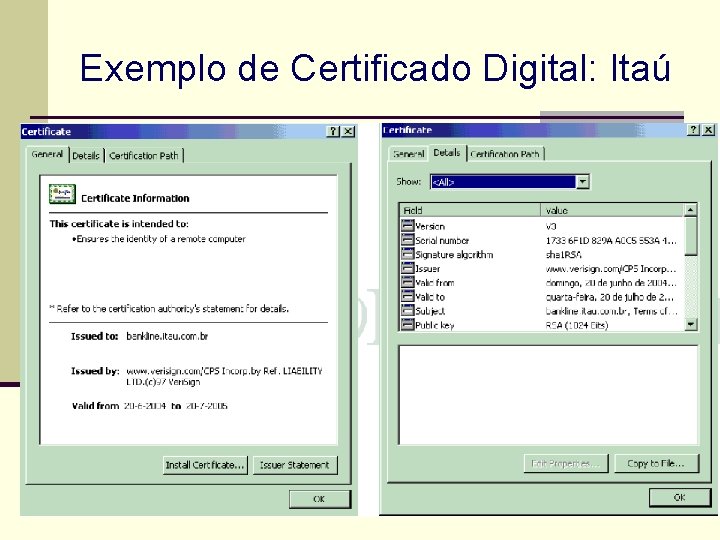Viewport: 720px width, 540px height.
Task: Click the Value column header
Action: 612,210
